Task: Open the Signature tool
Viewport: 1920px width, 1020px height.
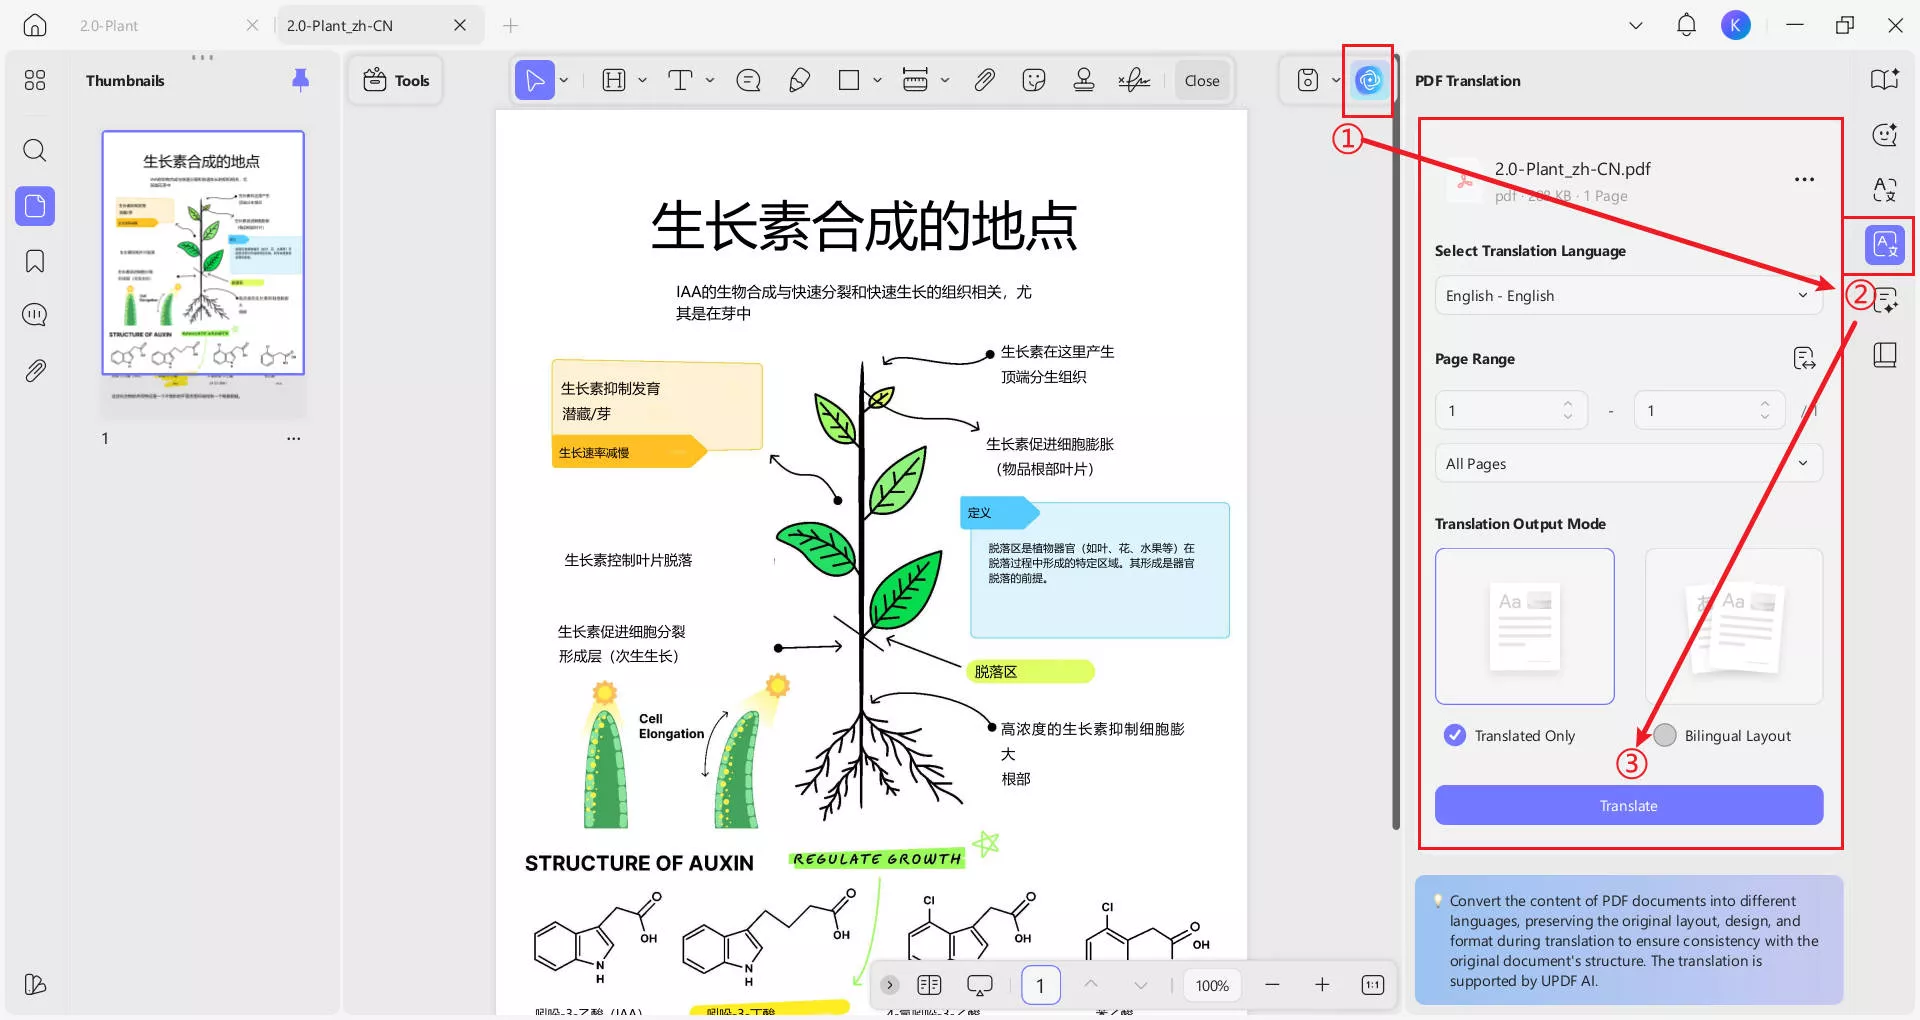Action: (1134, 80)
